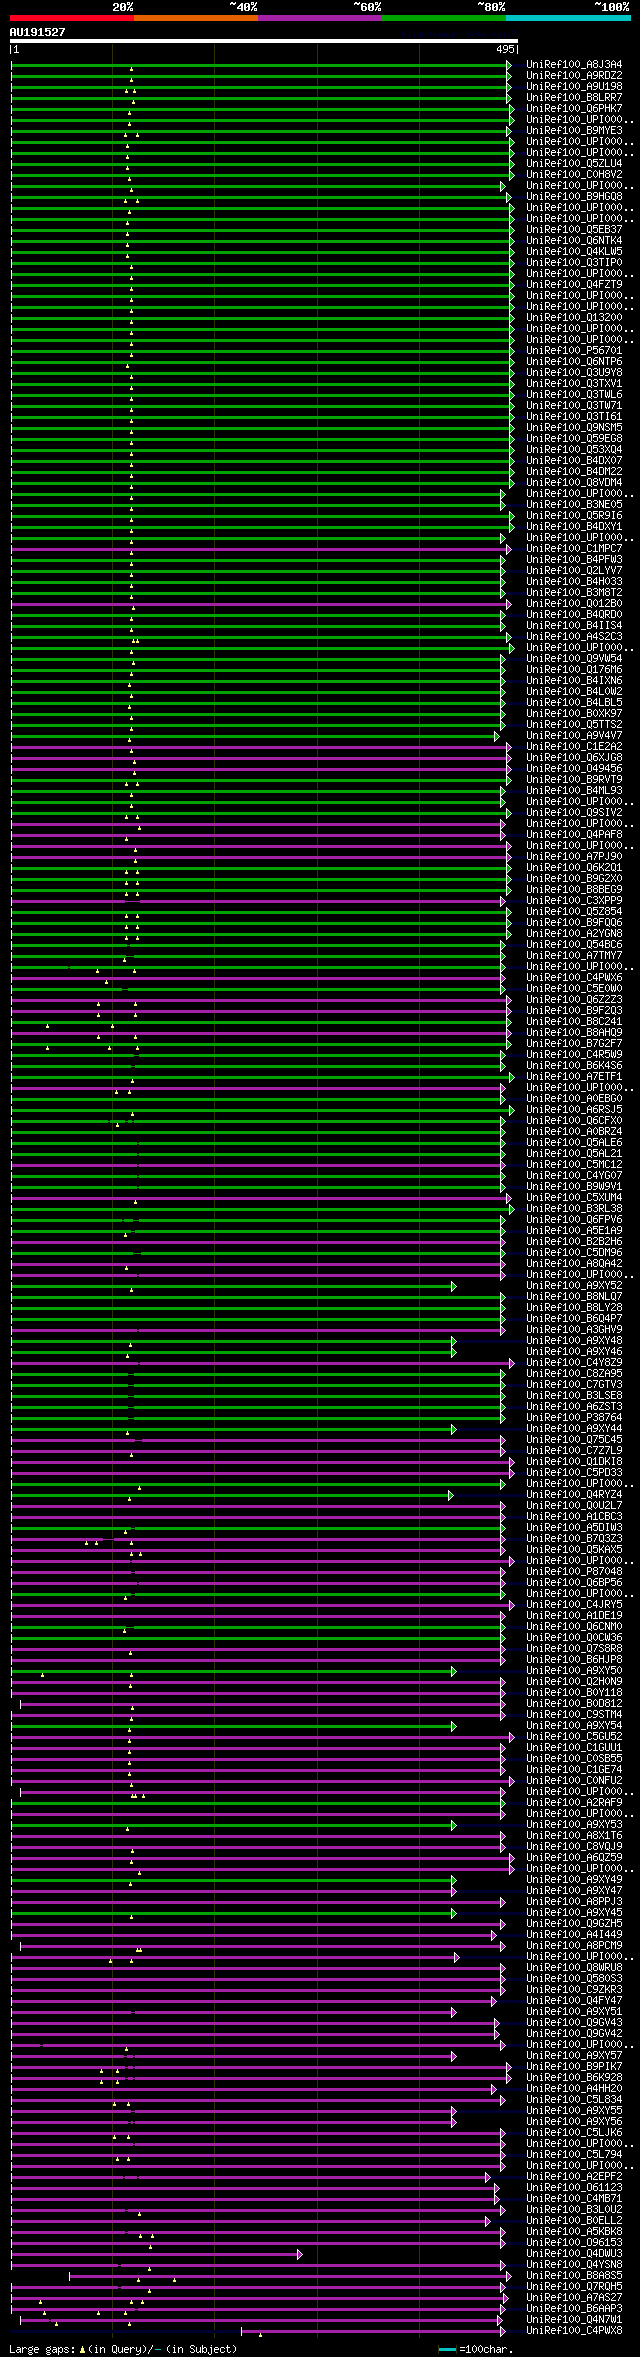
Task: Choose hit UniRef100_B9HGQ8
Action: (574, 196)
